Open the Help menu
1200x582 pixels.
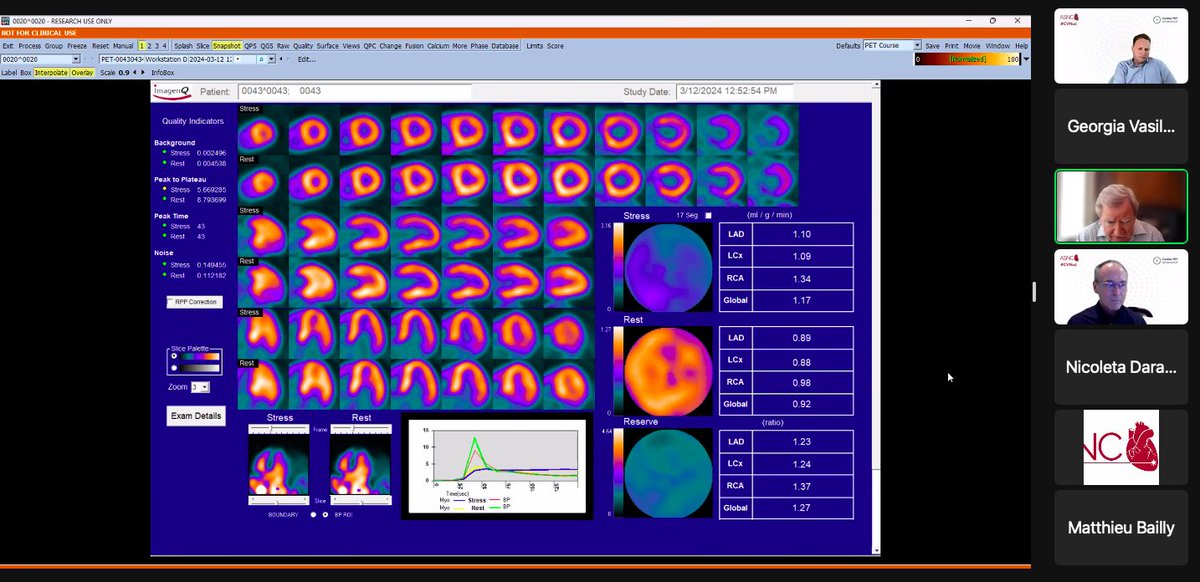pyautogui.click(x=1021, y=46)
